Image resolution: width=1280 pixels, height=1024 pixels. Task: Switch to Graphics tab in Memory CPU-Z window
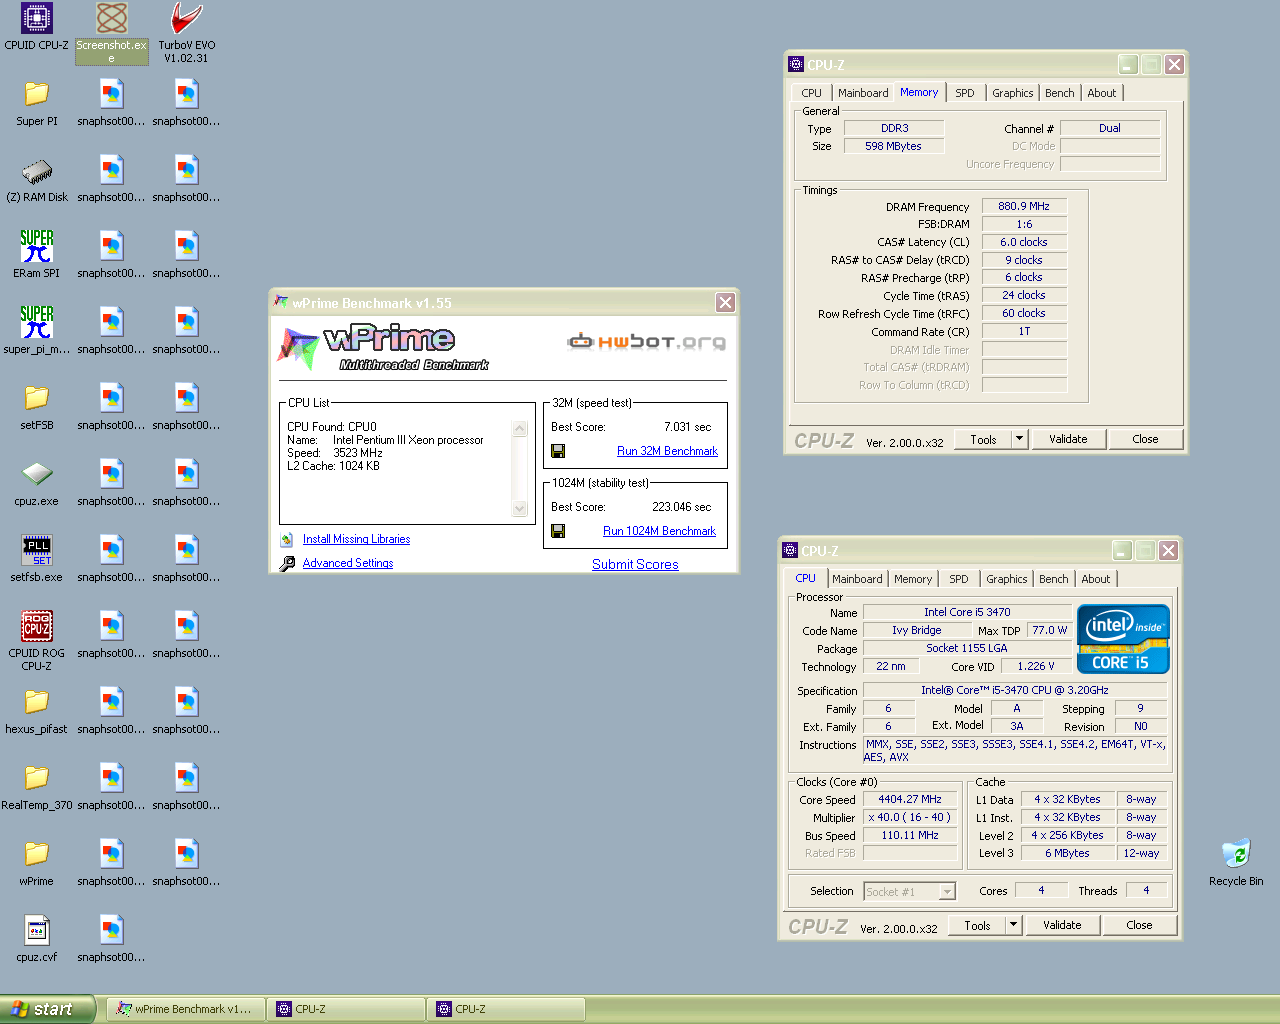tap(1012, 93)
